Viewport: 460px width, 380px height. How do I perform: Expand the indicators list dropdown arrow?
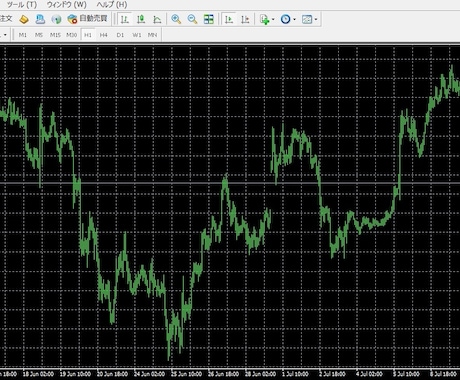pyautogui.click(x=273, y=19)
